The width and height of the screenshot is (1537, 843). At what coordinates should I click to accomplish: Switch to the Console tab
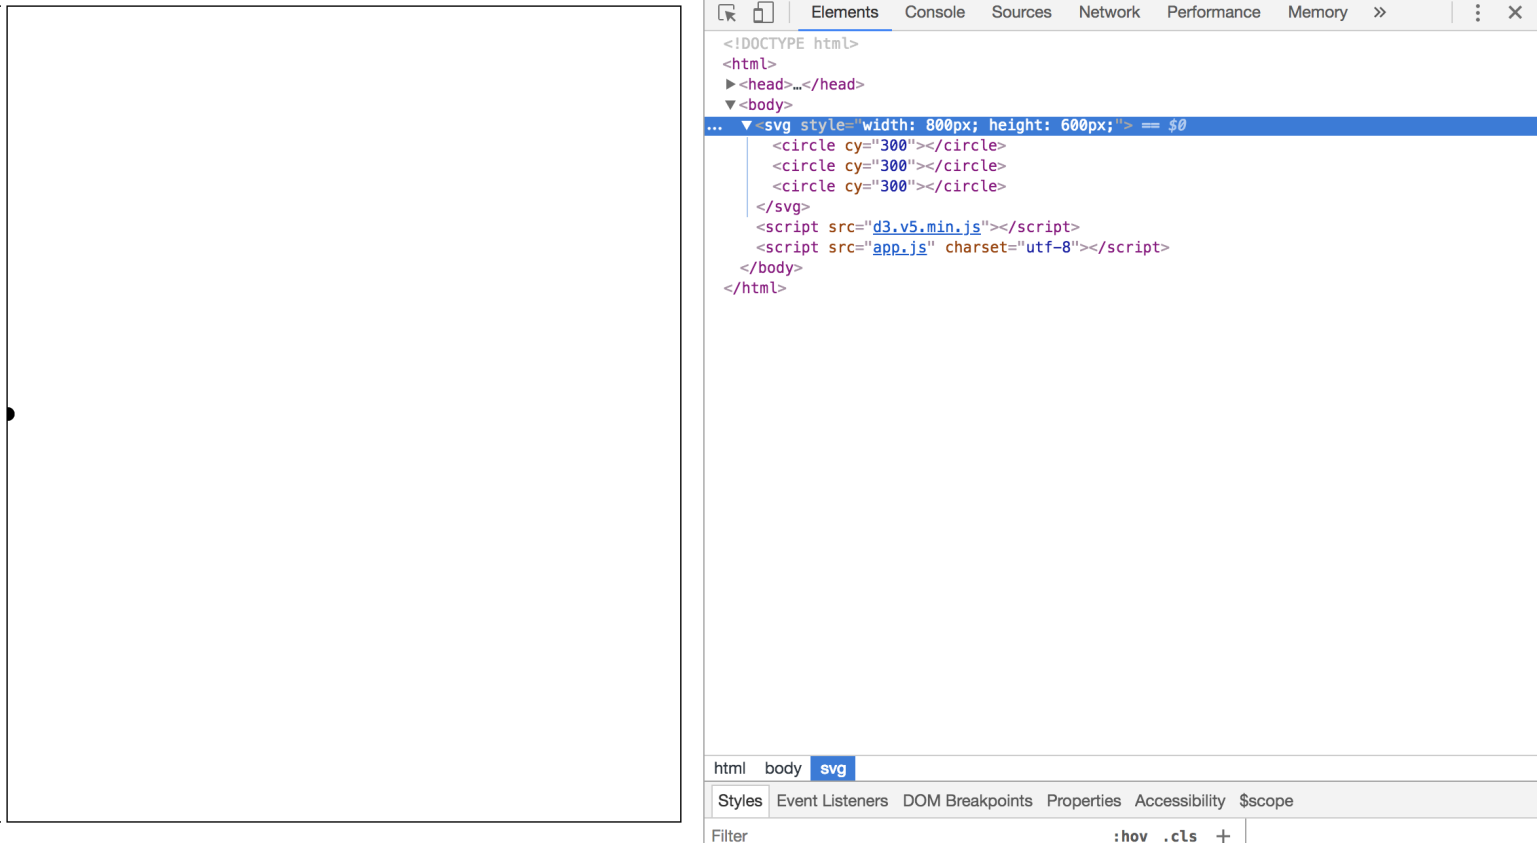click(x=935, y=13)
